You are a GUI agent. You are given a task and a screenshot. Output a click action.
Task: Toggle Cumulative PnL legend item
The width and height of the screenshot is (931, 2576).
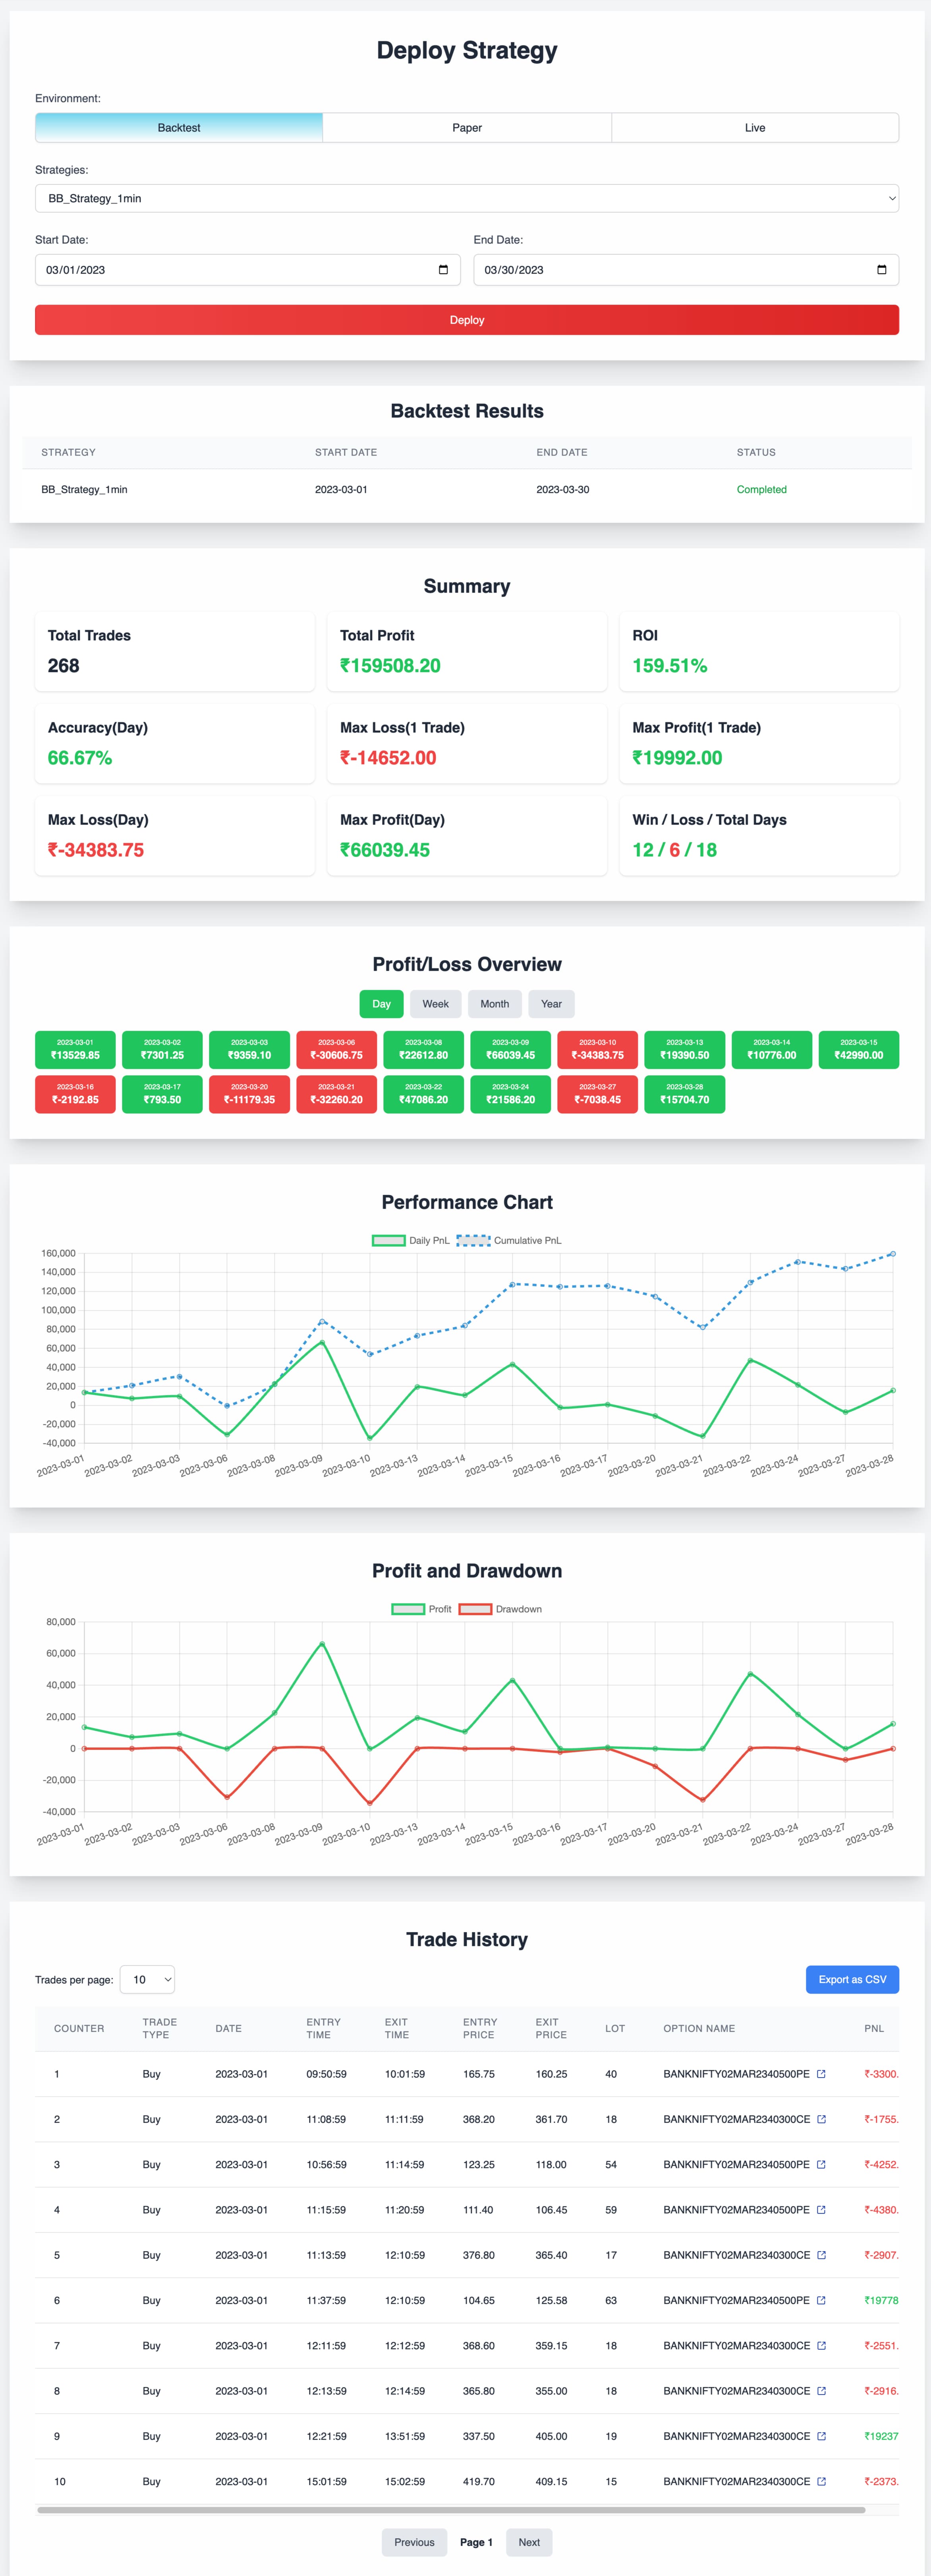510,1240
